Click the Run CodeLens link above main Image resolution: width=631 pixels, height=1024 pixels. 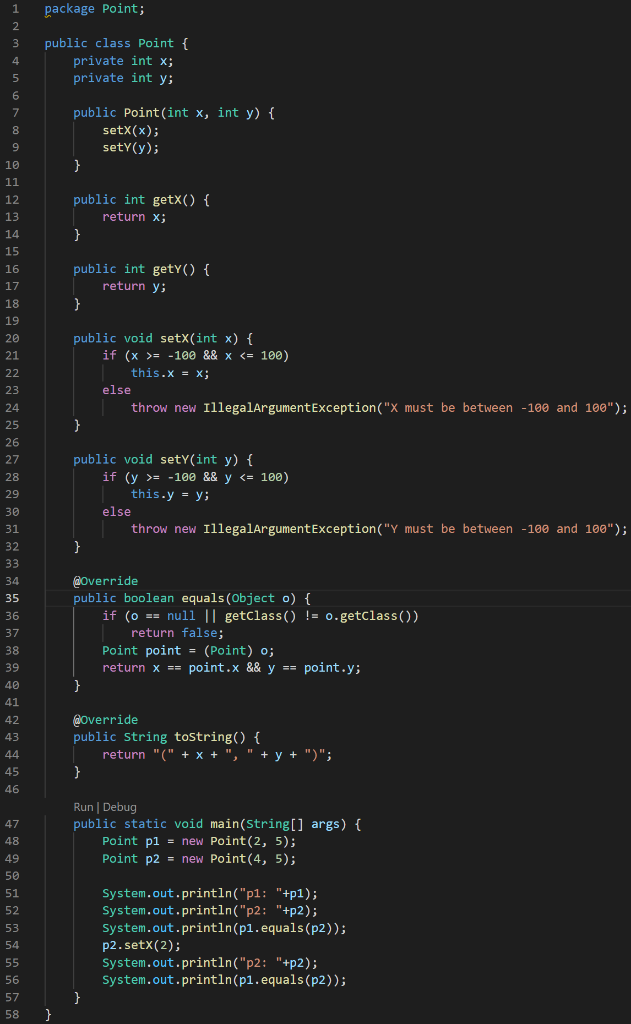coord(83,807)
